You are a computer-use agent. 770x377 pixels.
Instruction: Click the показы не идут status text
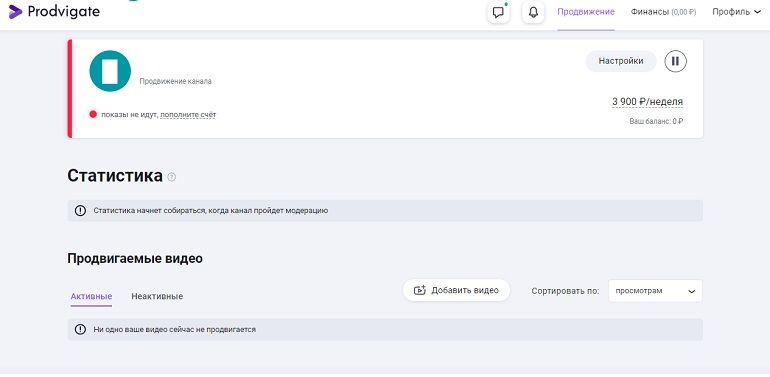(129, 115)
